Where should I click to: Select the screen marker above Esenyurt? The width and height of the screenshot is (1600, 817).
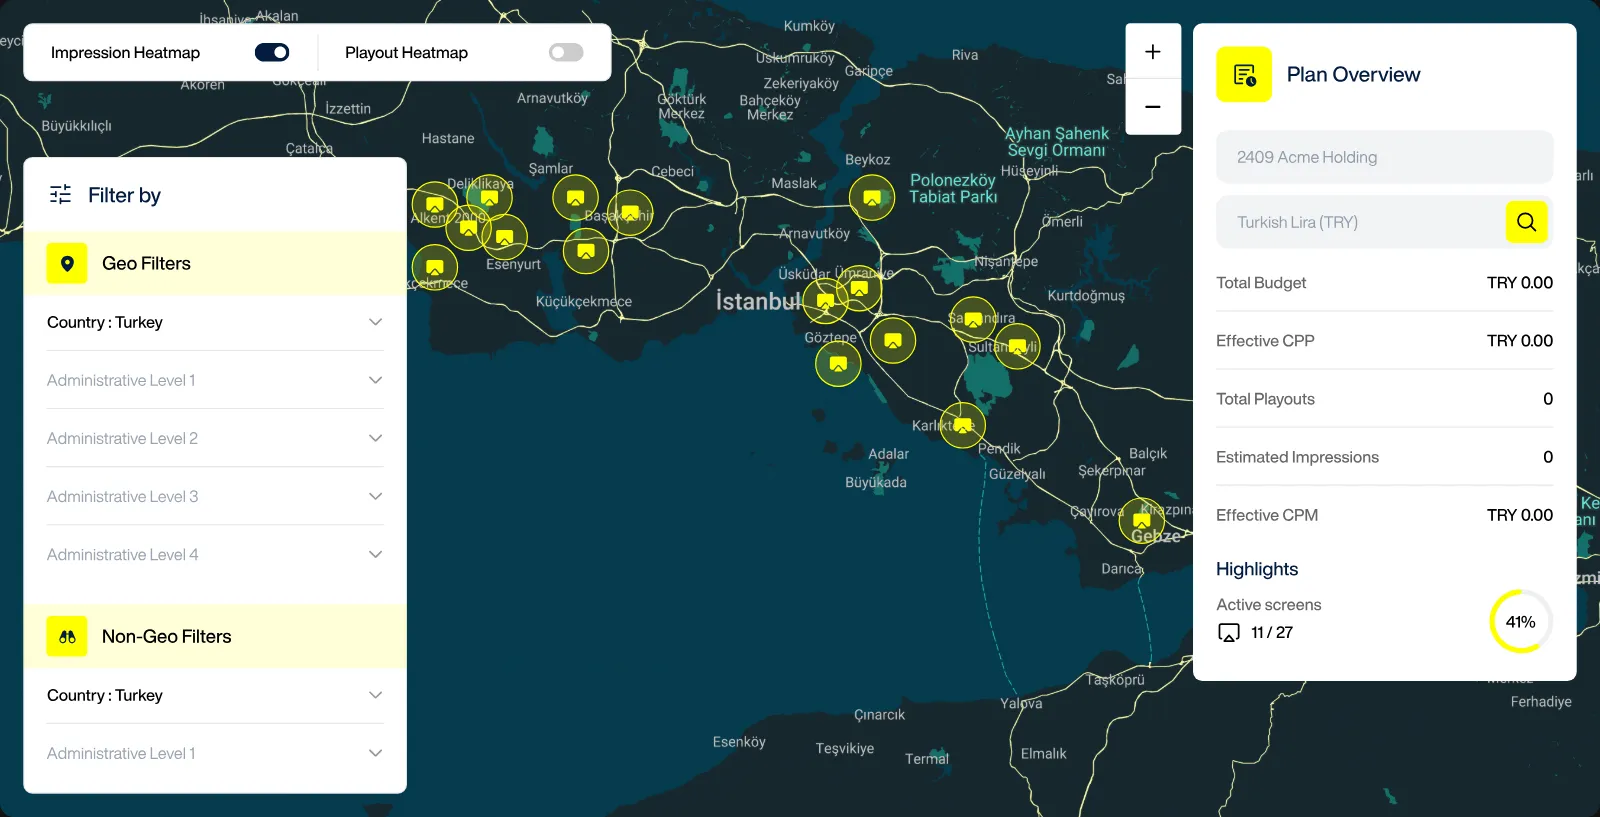coord(504,237)
